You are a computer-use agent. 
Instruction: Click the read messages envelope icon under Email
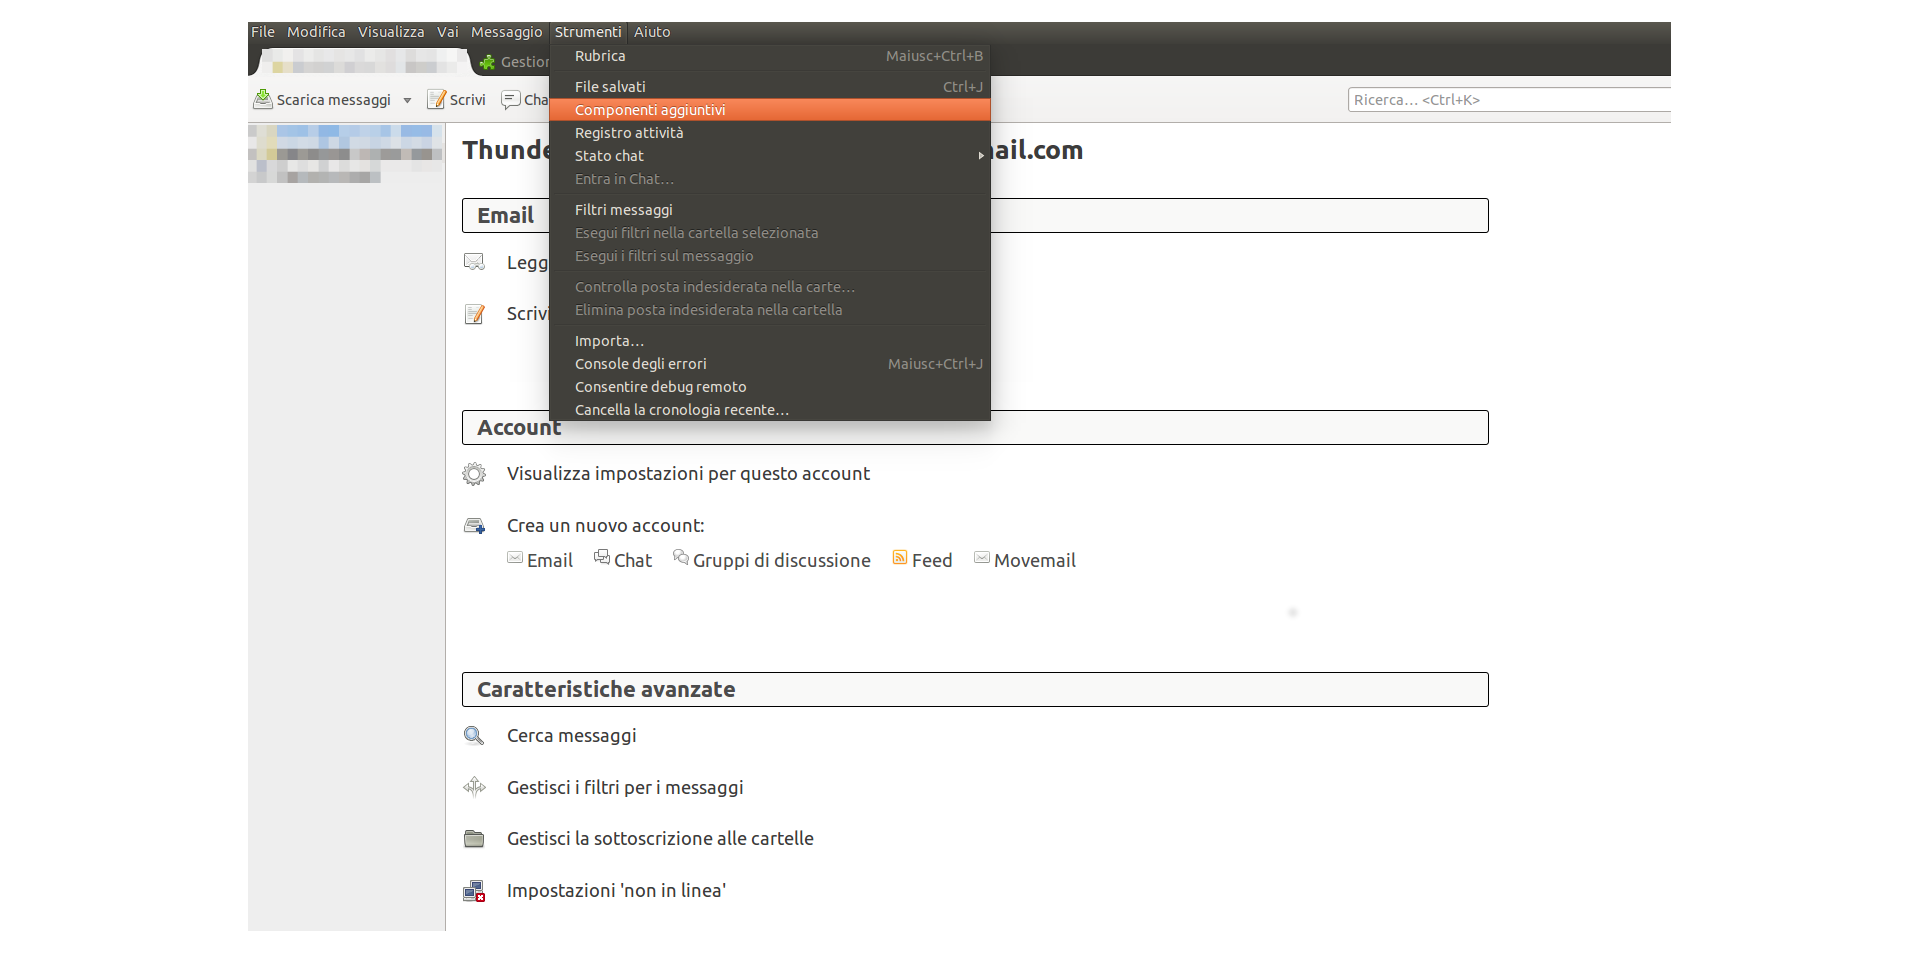tap(474, 262)
